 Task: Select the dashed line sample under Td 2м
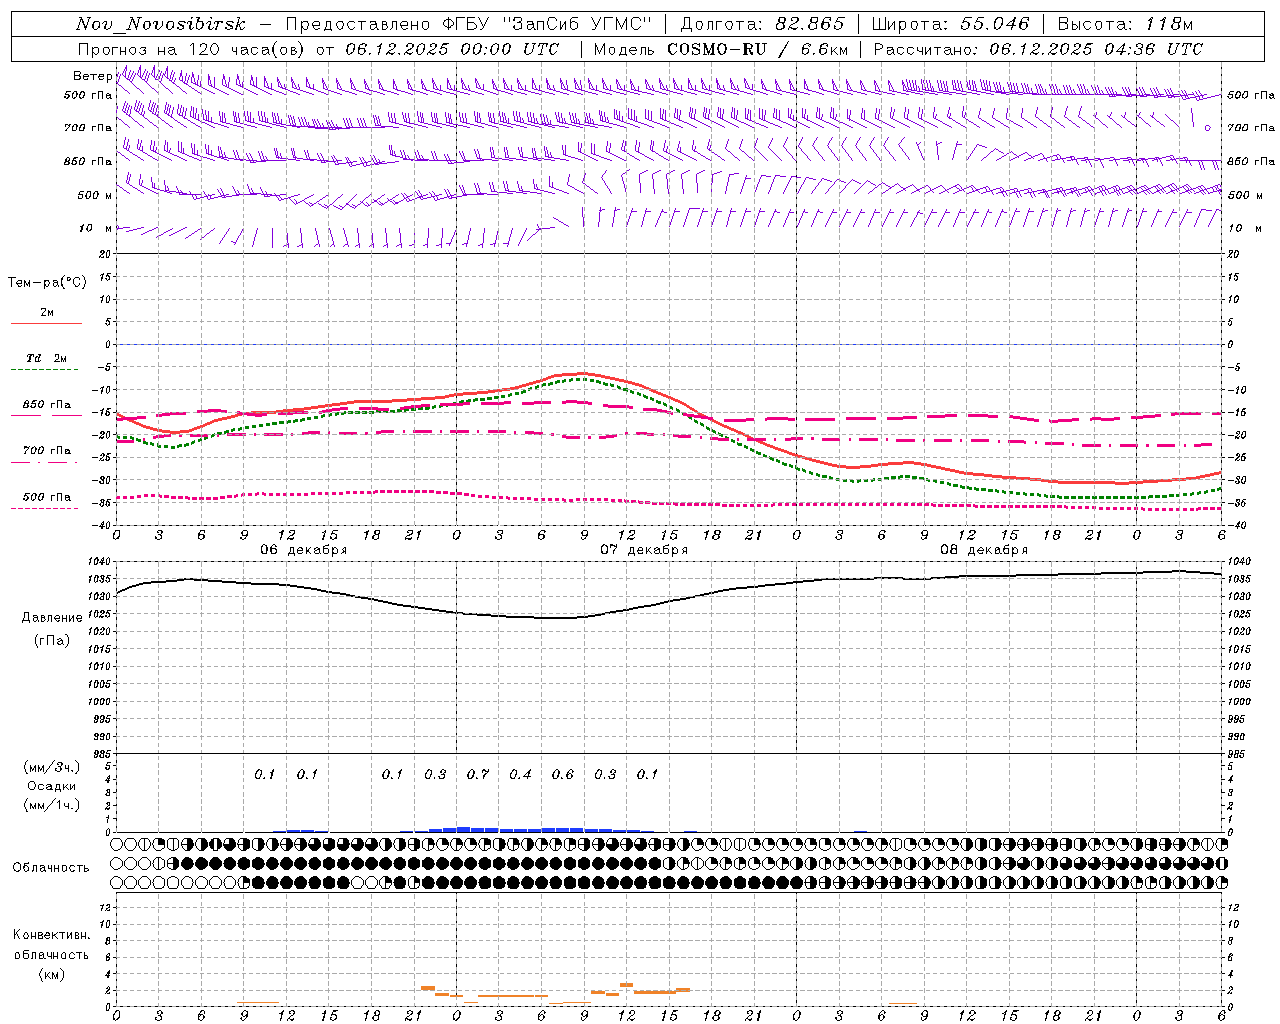click(x=44, y=370)
